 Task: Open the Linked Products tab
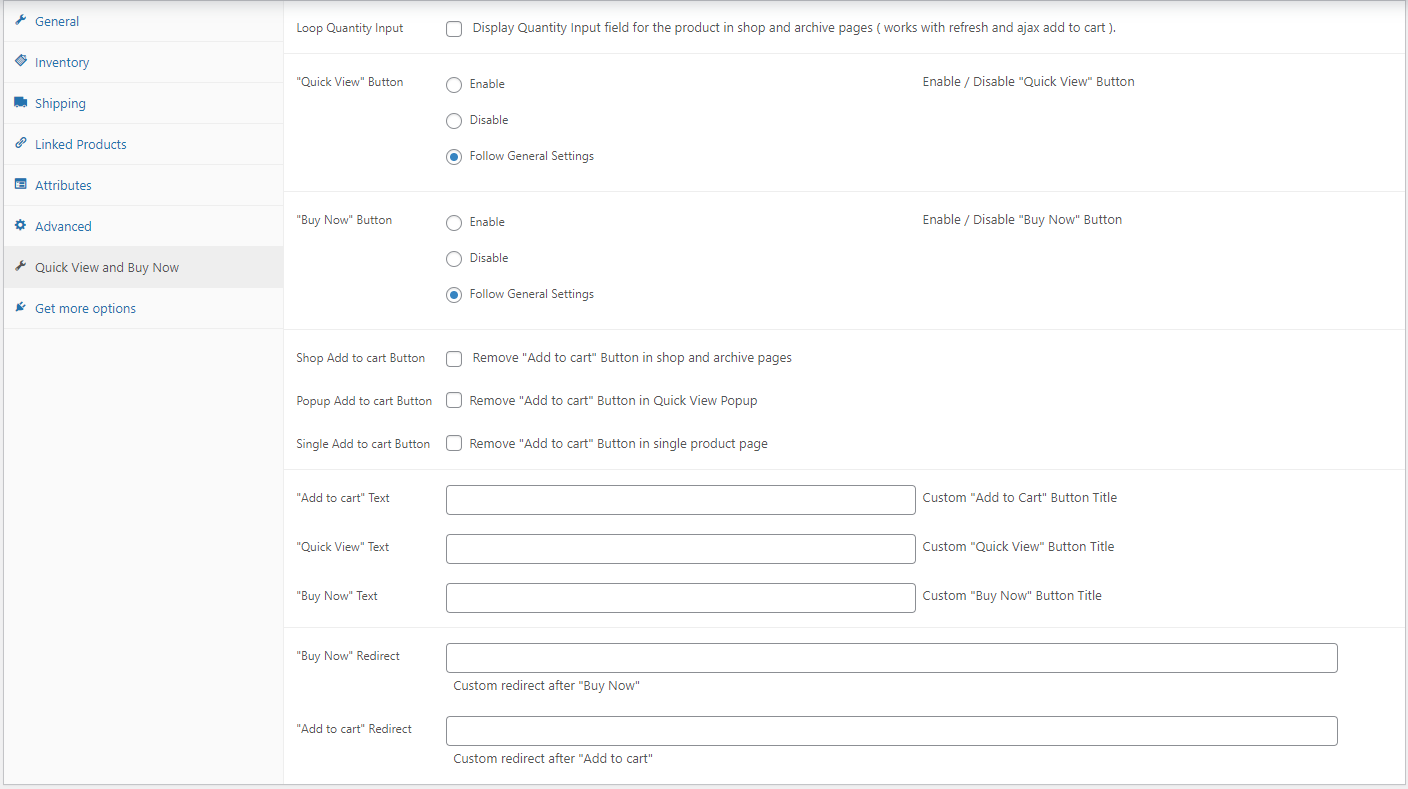coord(80,144)
